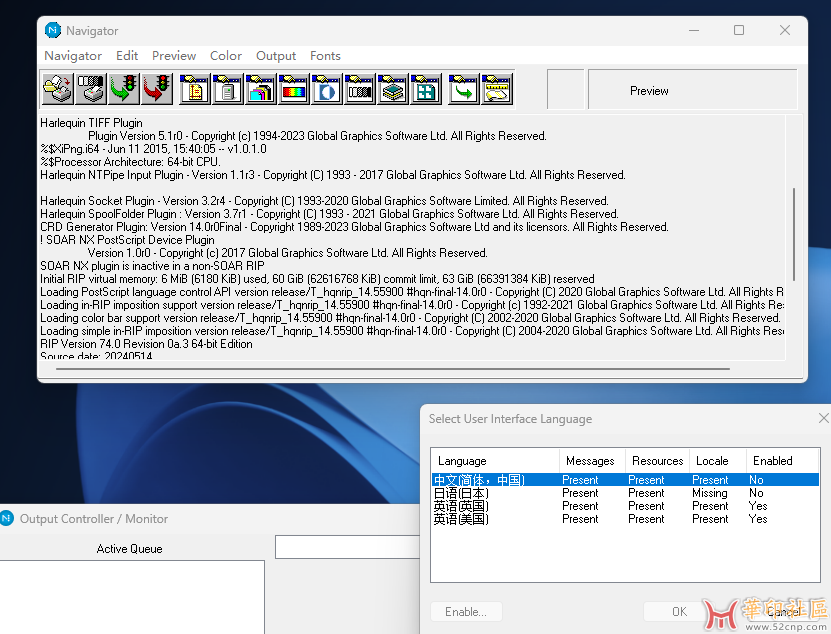Open the Fonts menu
The width and height of the screenshot is (831, 634).
point(325,56)
